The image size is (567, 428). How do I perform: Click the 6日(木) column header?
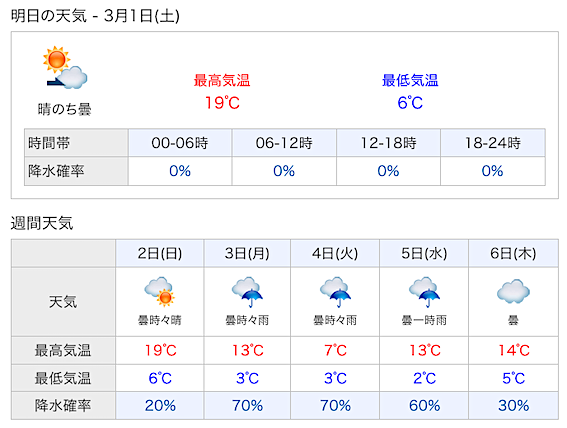513,253
